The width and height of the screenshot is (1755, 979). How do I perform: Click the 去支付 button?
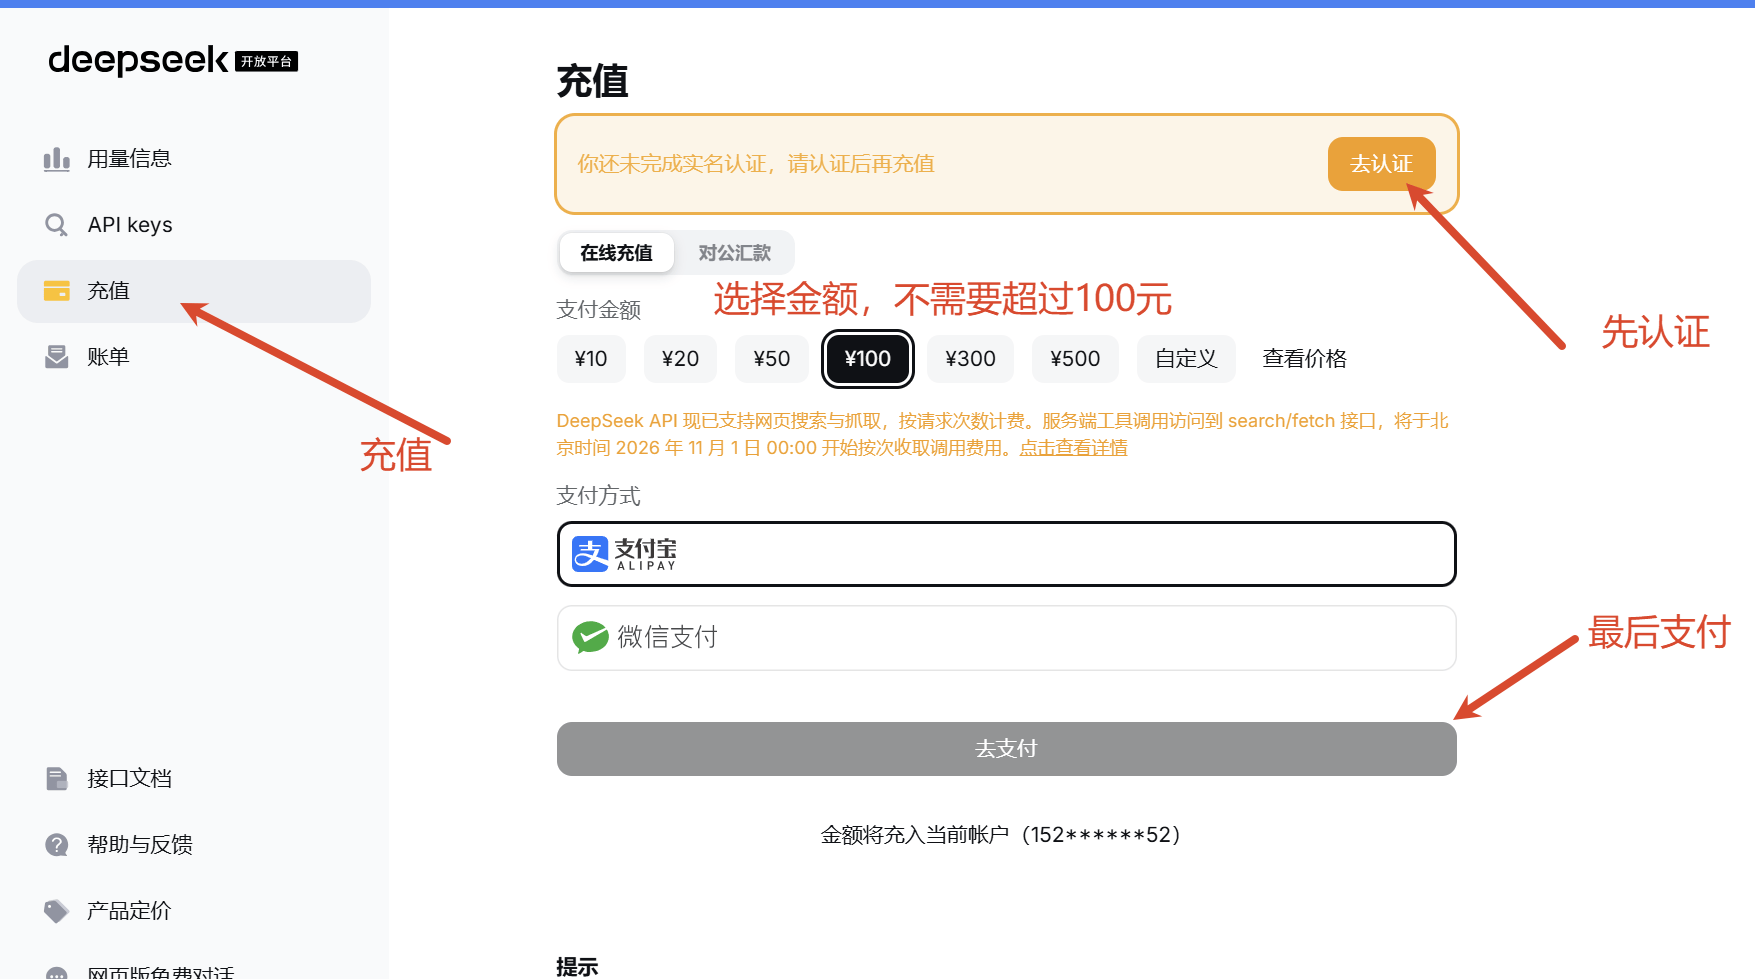[x=1006, y=749]
